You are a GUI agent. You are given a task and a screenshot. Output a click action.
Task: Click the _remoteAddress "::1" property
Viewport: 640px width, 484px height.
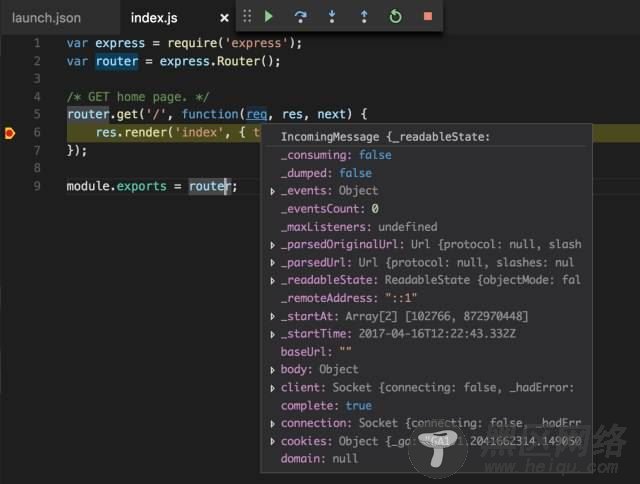tap(349, 298)
